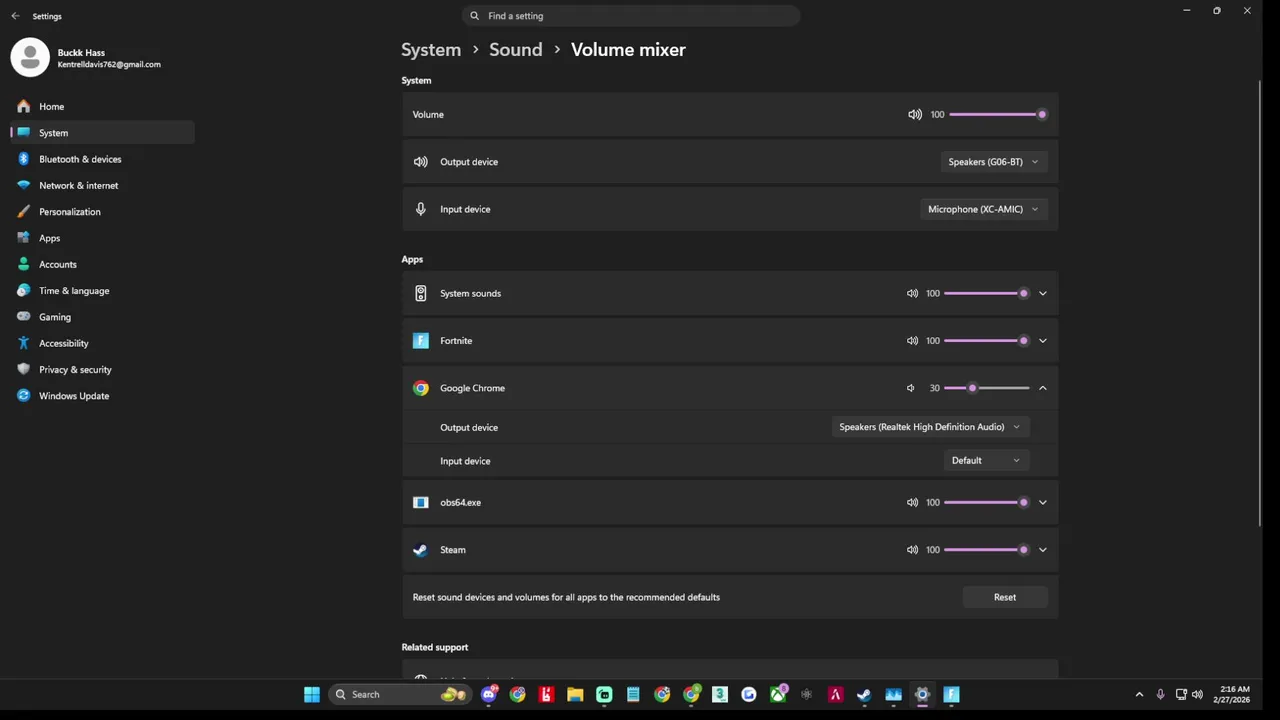Image resolution: width=1280 pixels, height=720 pixels.
Task: Click the clock and date in taskbar
Action: [1234, 694]
